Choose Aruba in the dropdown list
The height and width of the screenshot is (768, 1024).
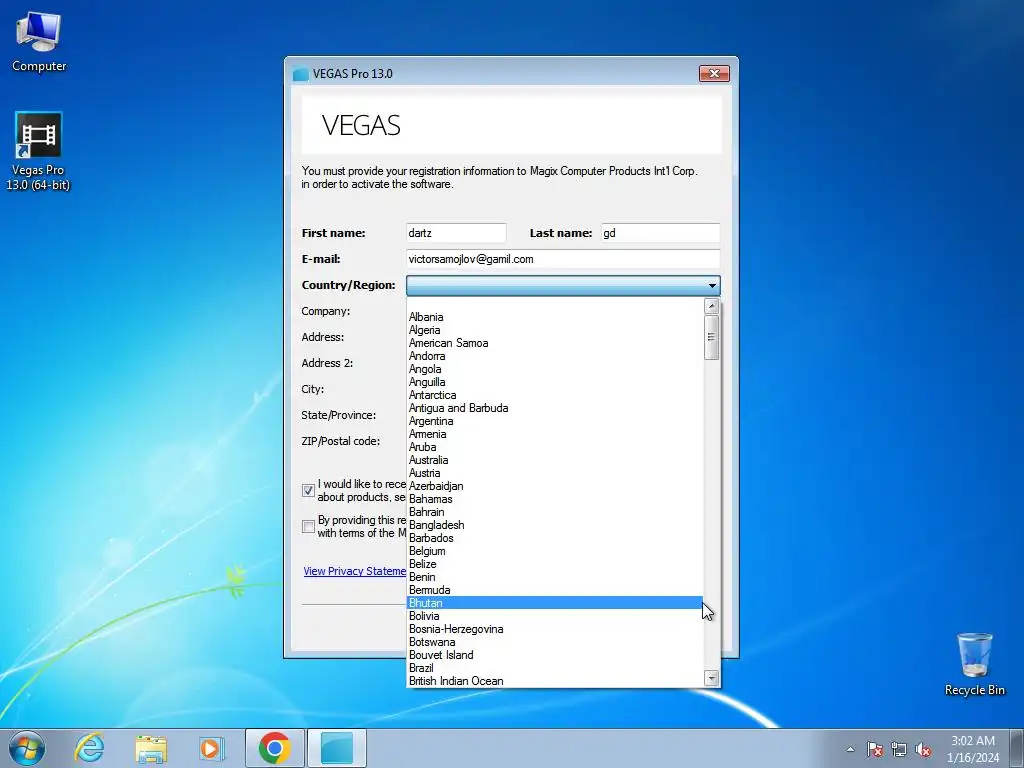click(554, 447)
